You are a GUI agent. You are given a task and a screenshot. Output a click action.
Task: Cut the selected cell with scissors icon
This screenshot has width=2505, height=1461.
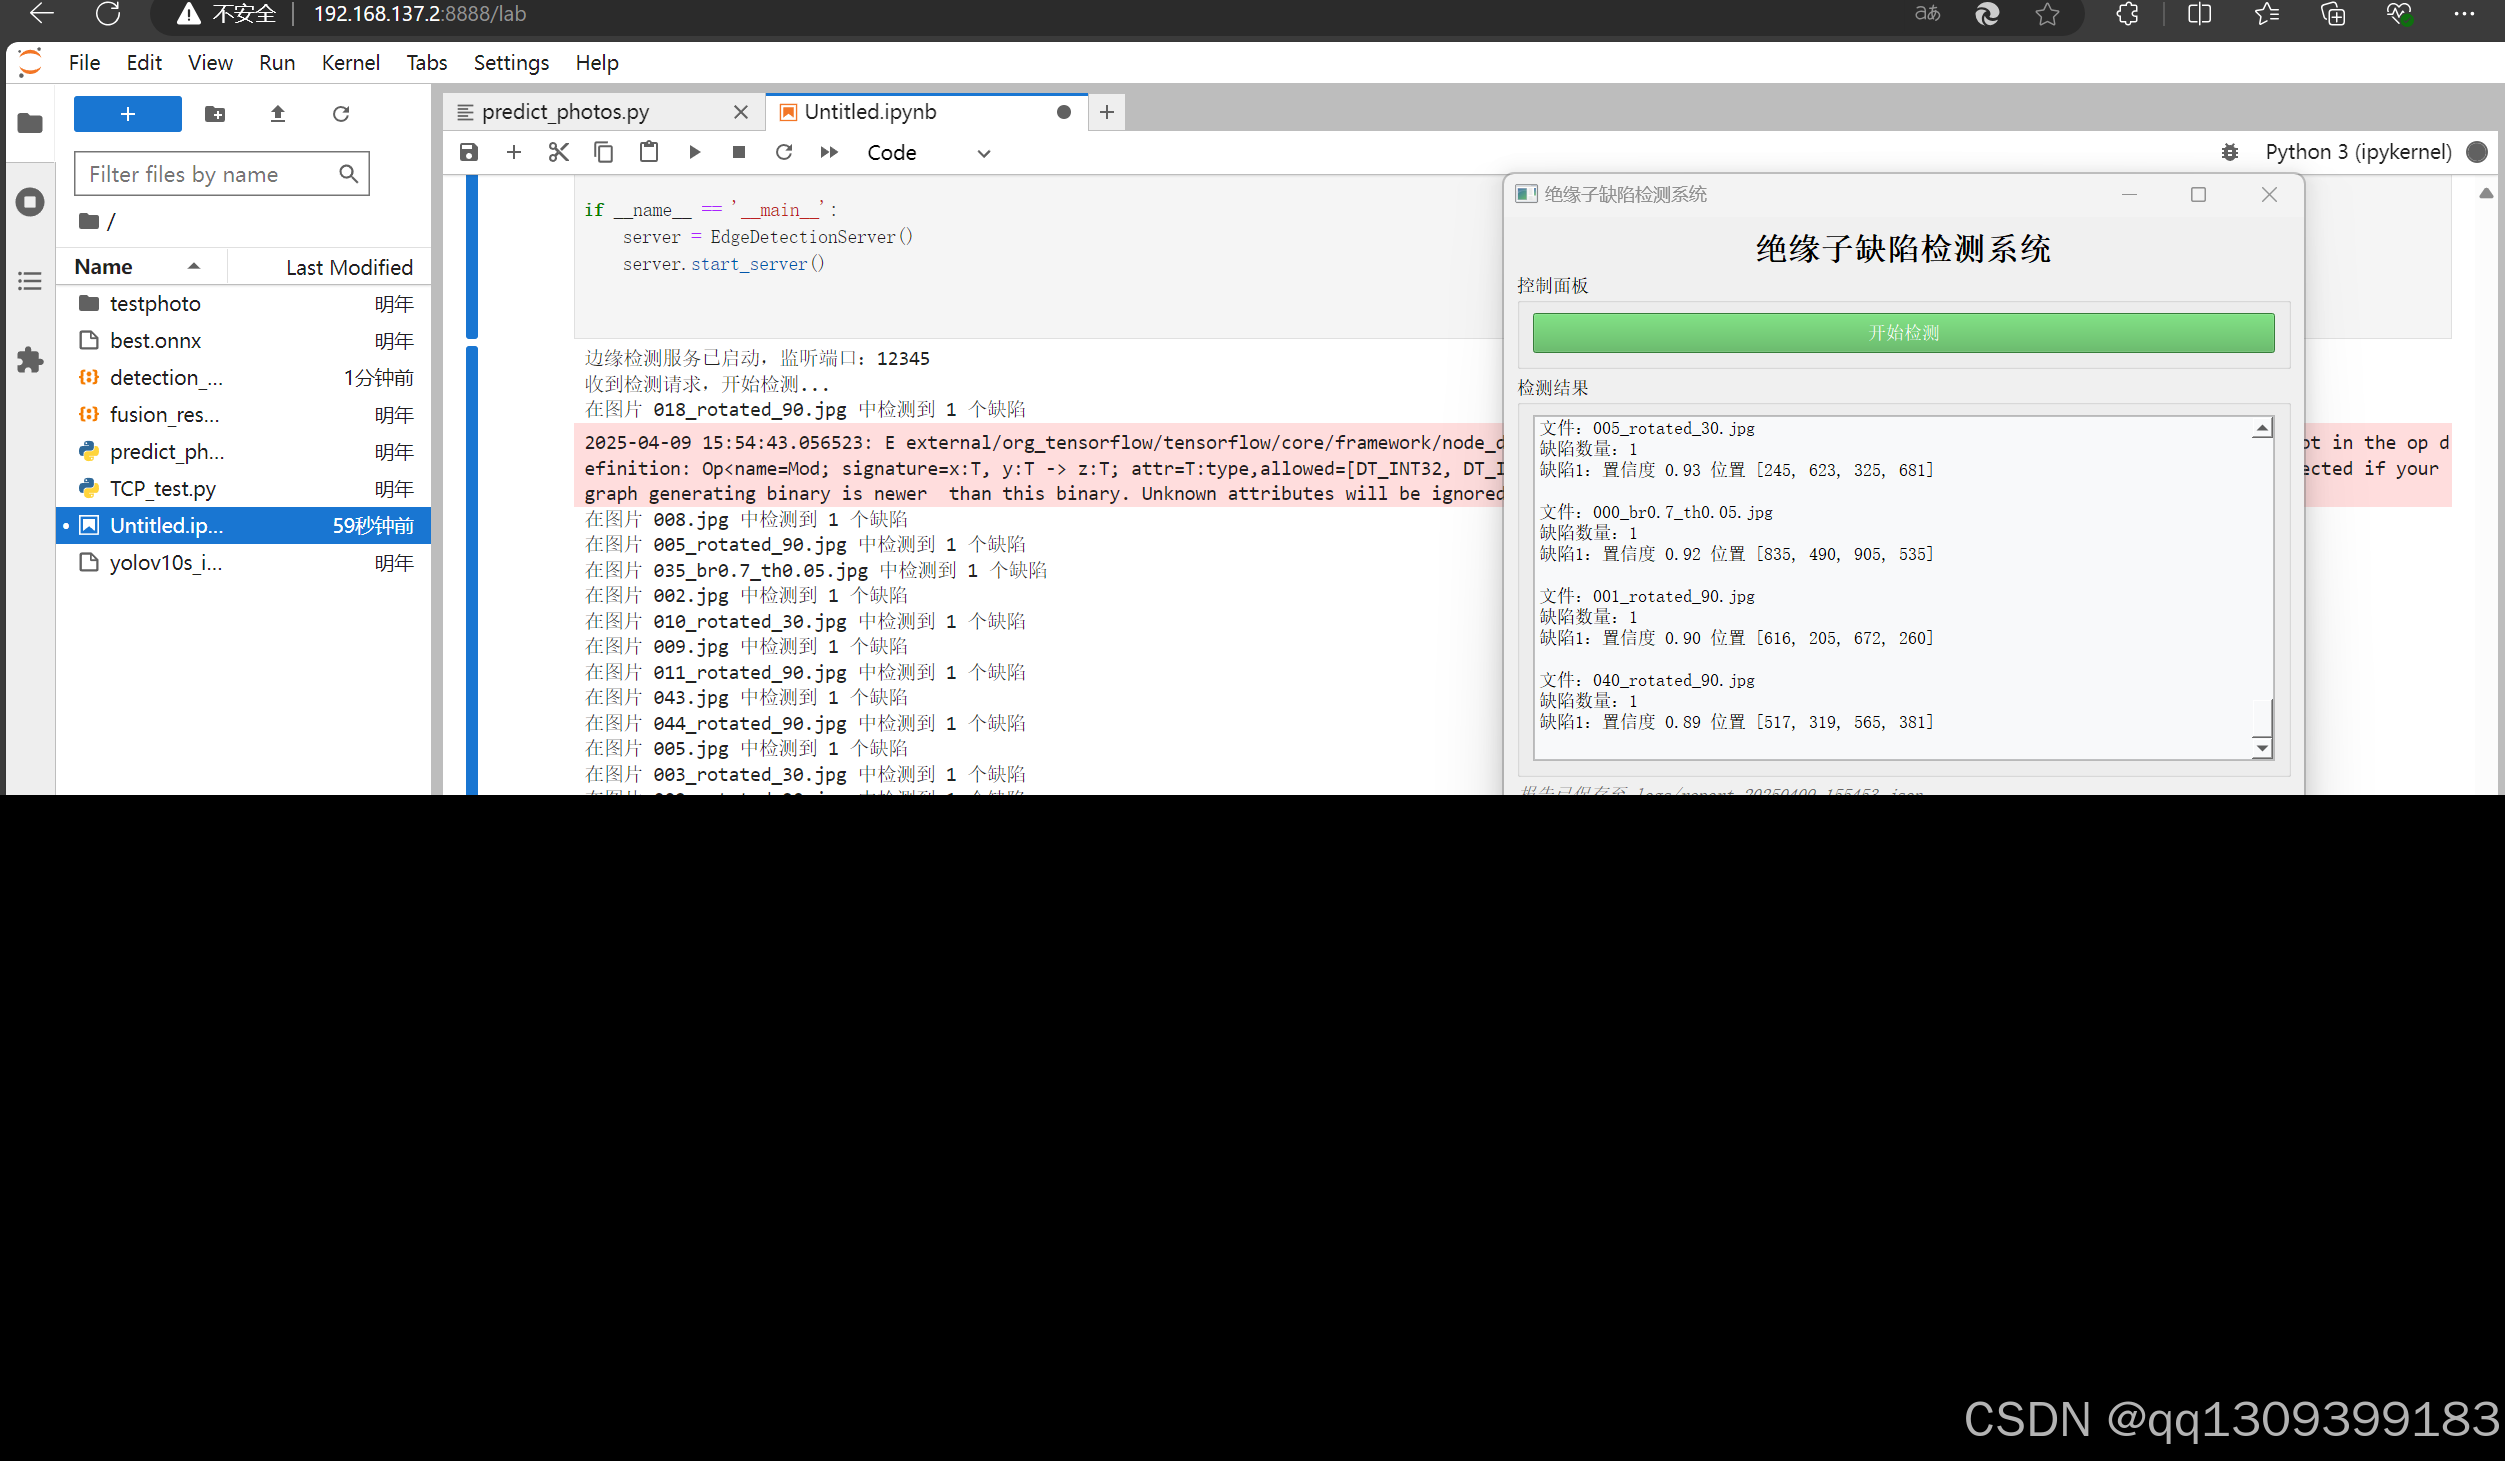click(558, 152)
